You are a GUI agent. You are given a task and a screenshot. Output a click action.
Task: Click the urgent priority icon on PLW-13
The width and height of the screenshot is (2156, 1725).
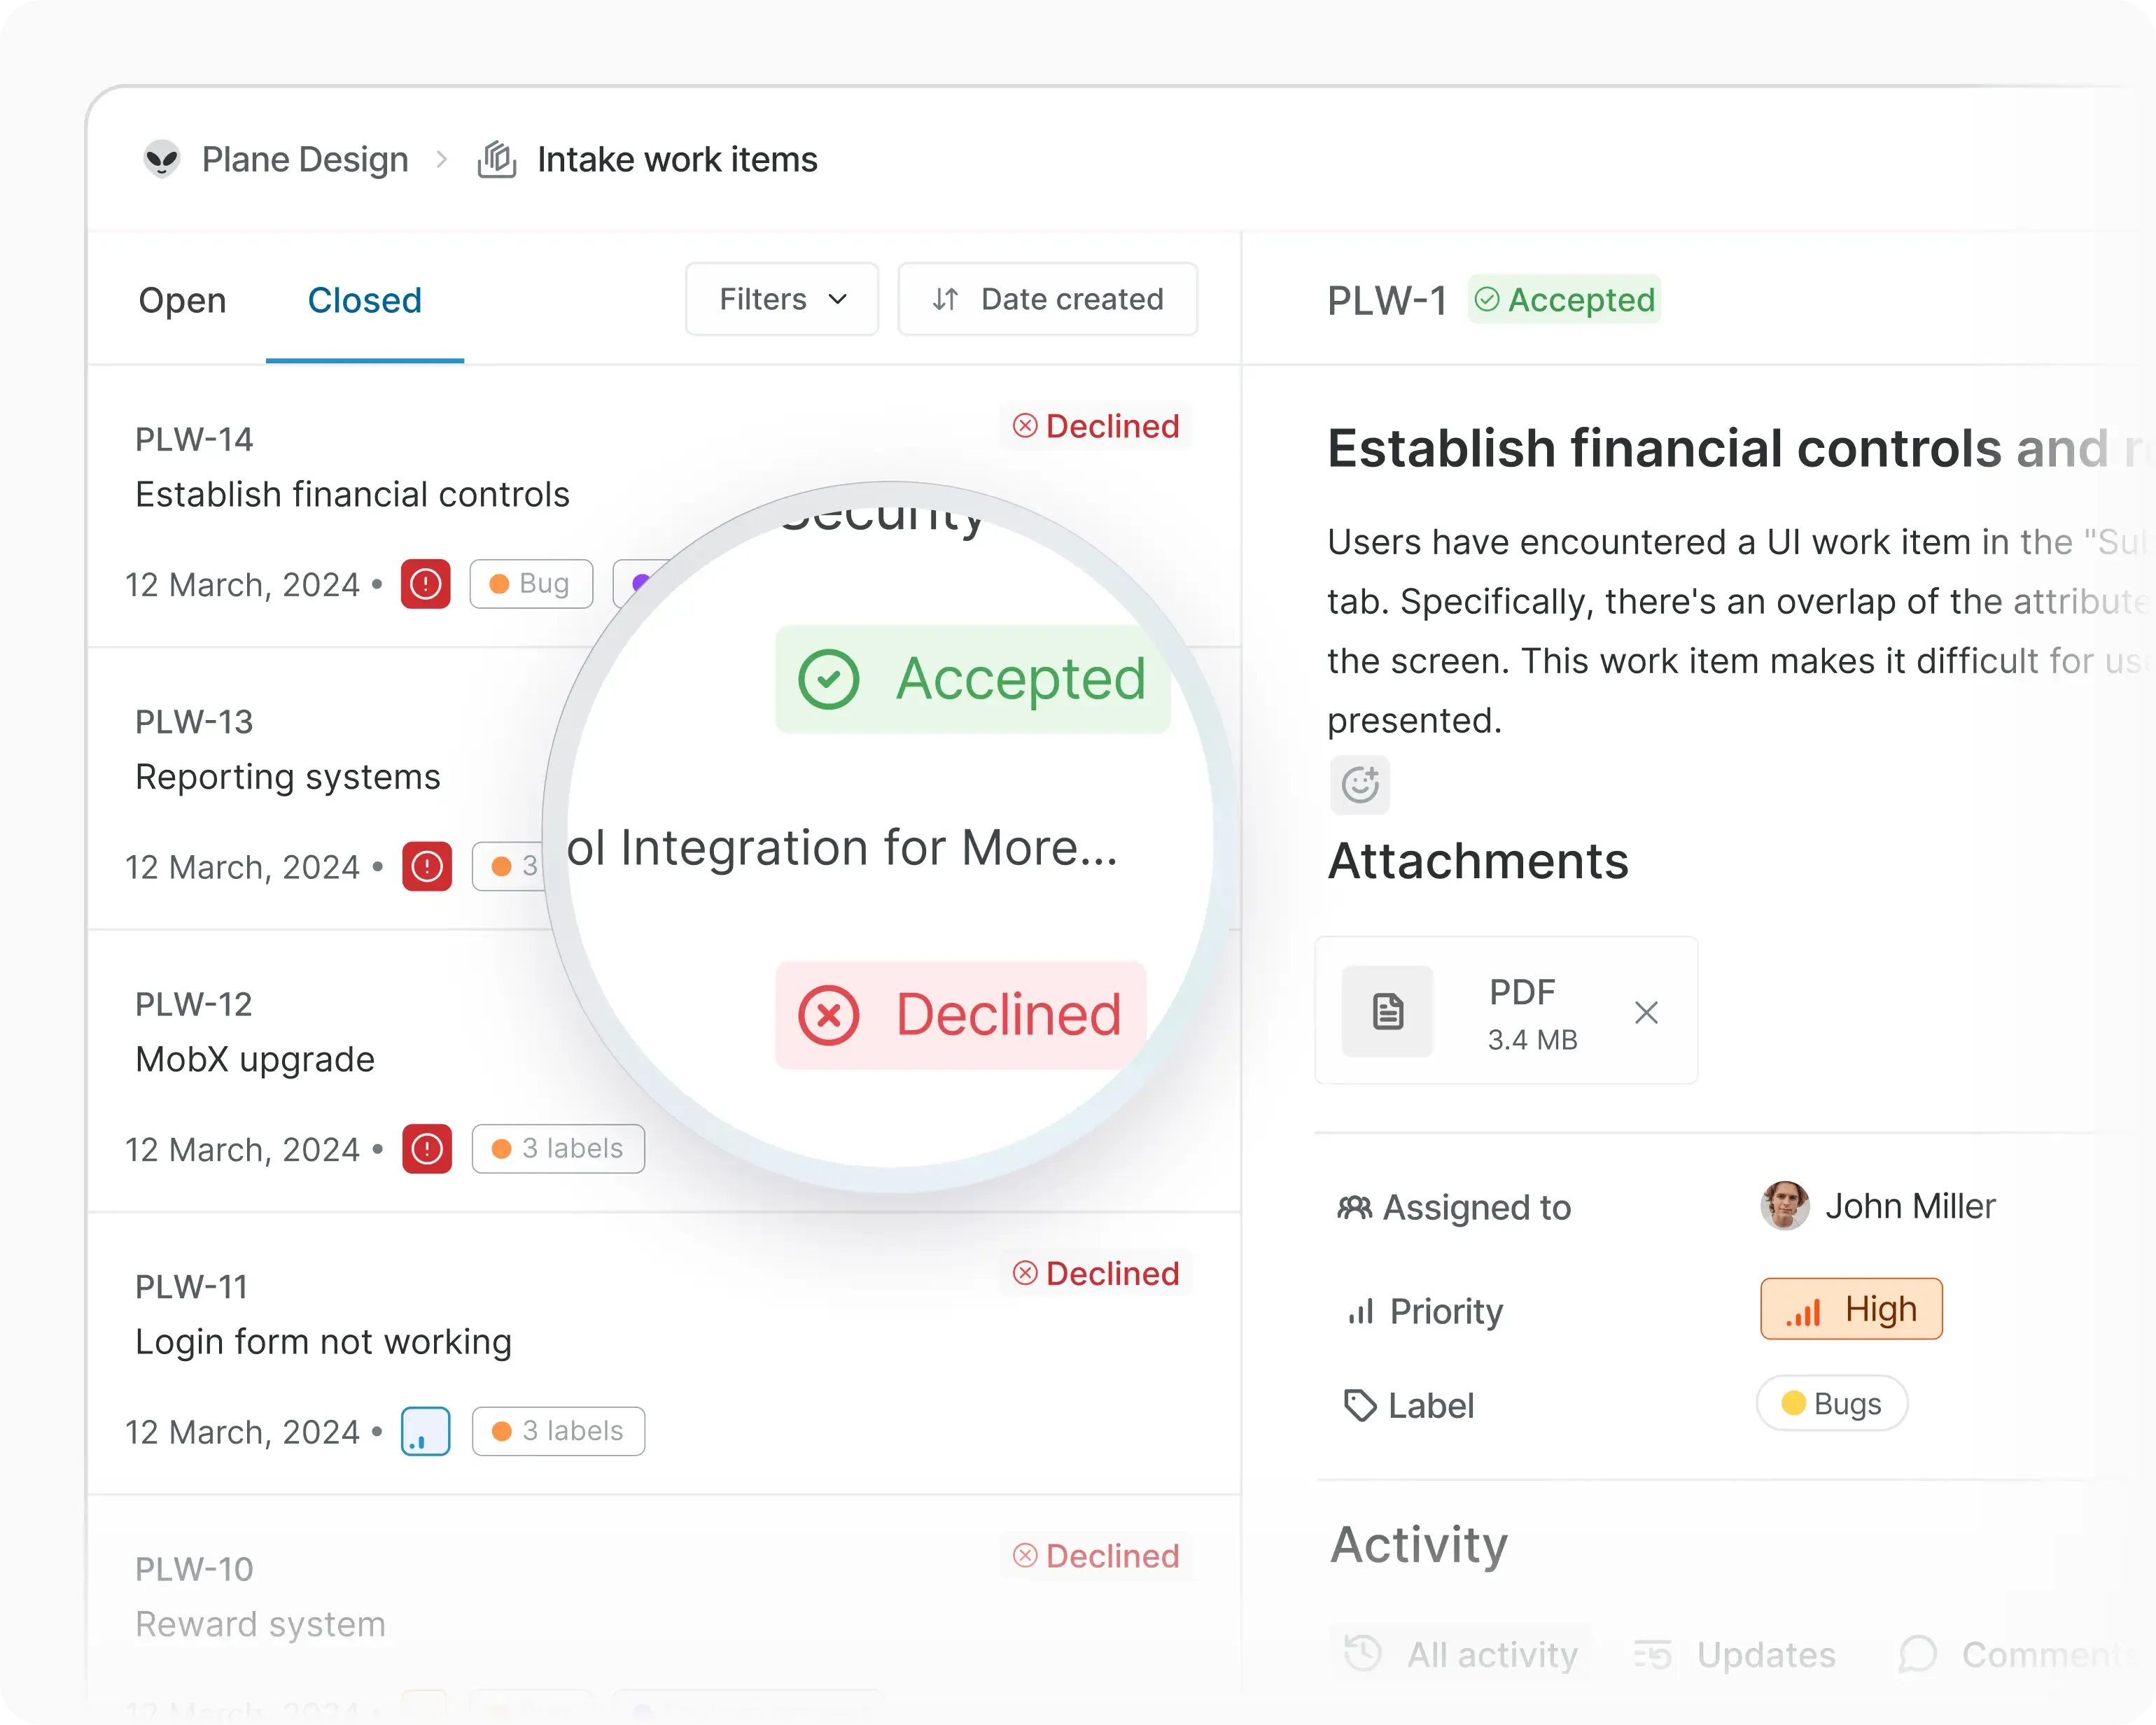pyautogui.click(x=427, y=866)
